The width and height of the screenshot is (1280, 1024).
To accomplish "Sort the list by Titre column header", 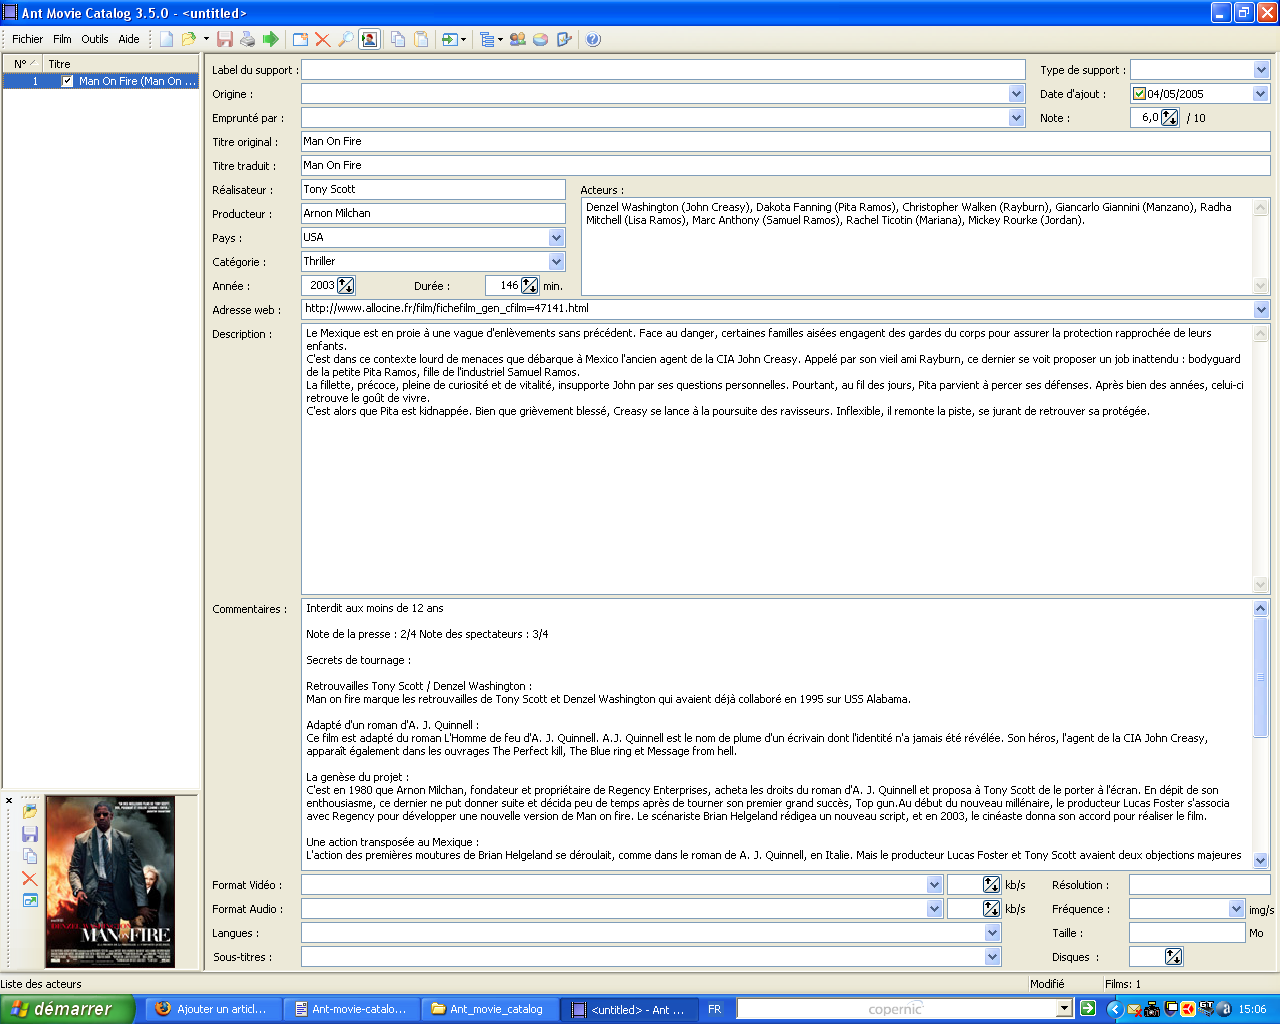I will pyautogui.click(x=121, y=63).
